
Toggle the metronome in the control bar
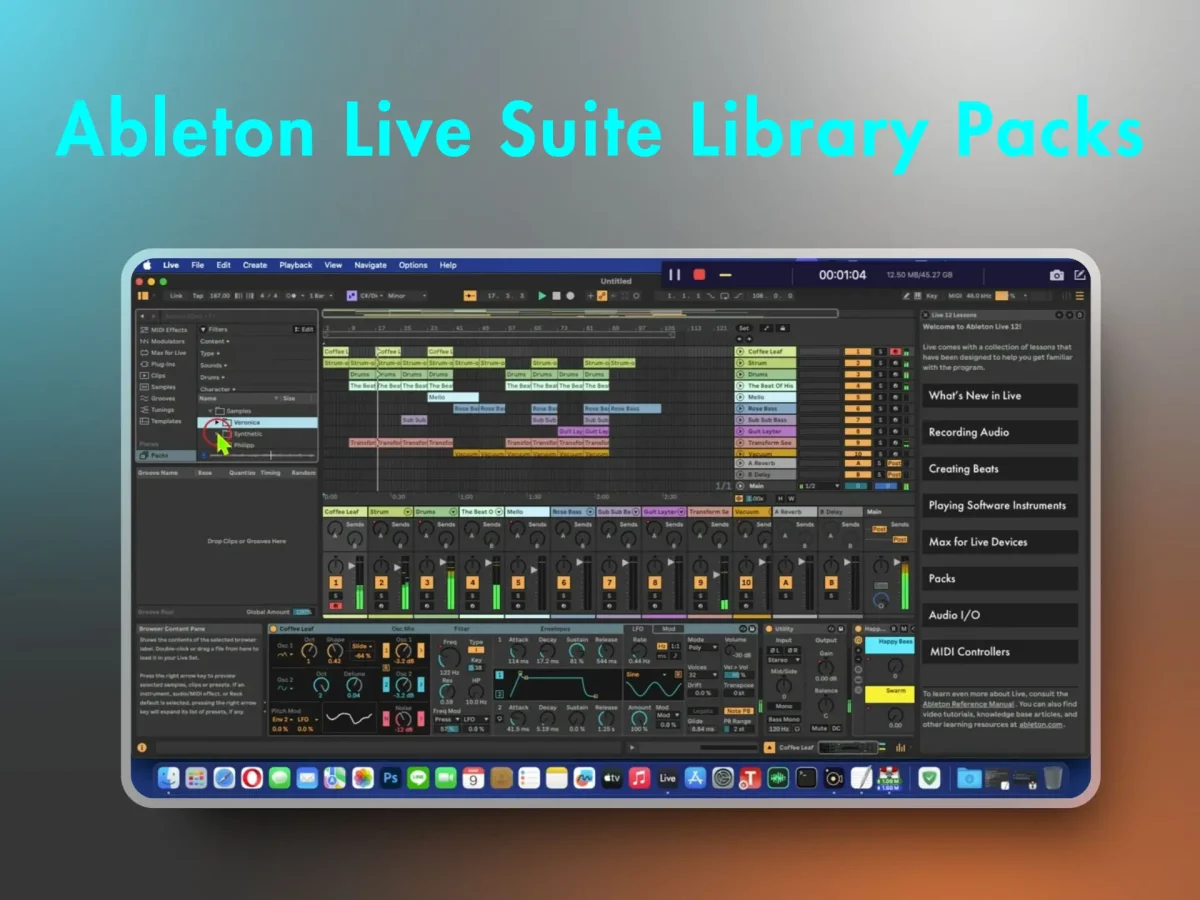coord(296,296)
